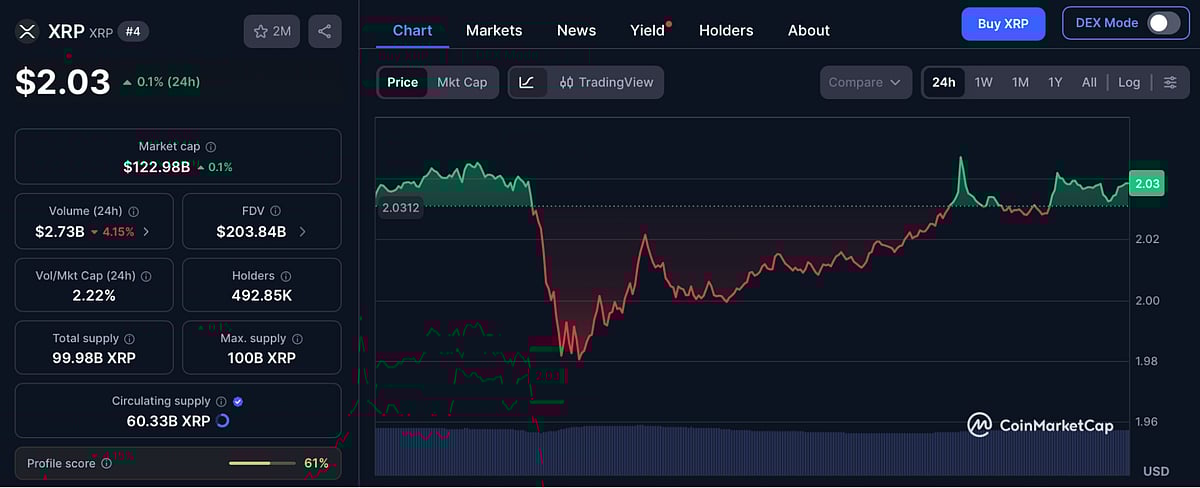Viewport: 1200px width, 488px height.
Task: Click the 492.85K holders value
Action: pyautogui.click(x=262, y=296)
